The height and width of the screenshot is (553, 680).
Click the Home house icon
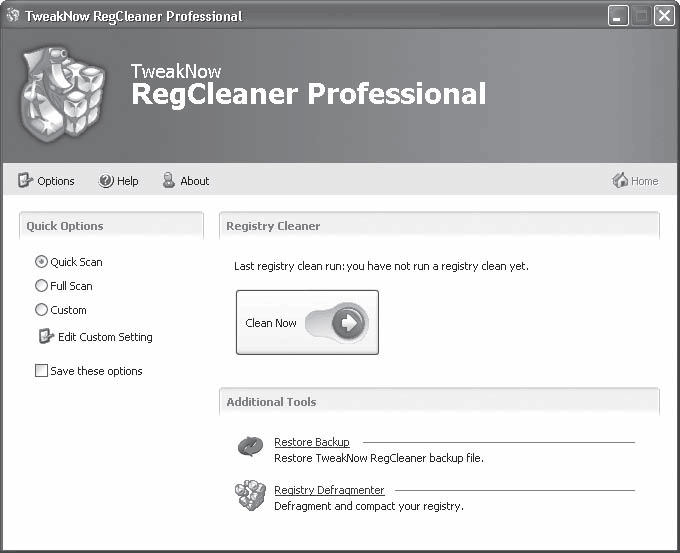[620, 180]
